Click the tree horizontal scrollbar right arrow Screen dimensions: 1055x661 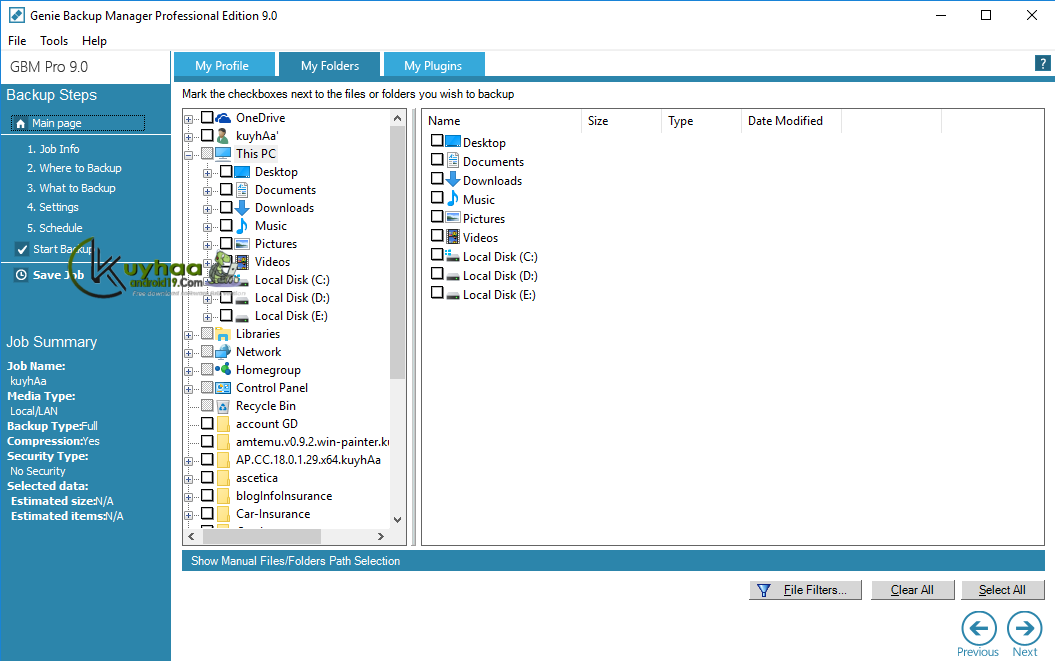coord(380,536)
